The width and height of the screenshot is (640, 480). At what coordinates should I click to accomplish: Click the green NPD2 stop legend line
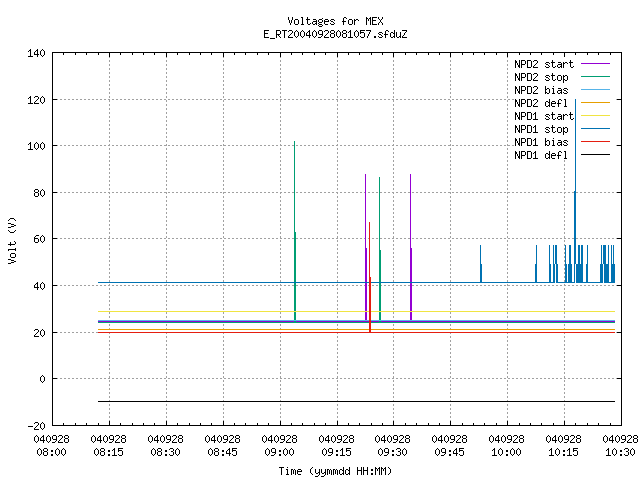[596, 76]
